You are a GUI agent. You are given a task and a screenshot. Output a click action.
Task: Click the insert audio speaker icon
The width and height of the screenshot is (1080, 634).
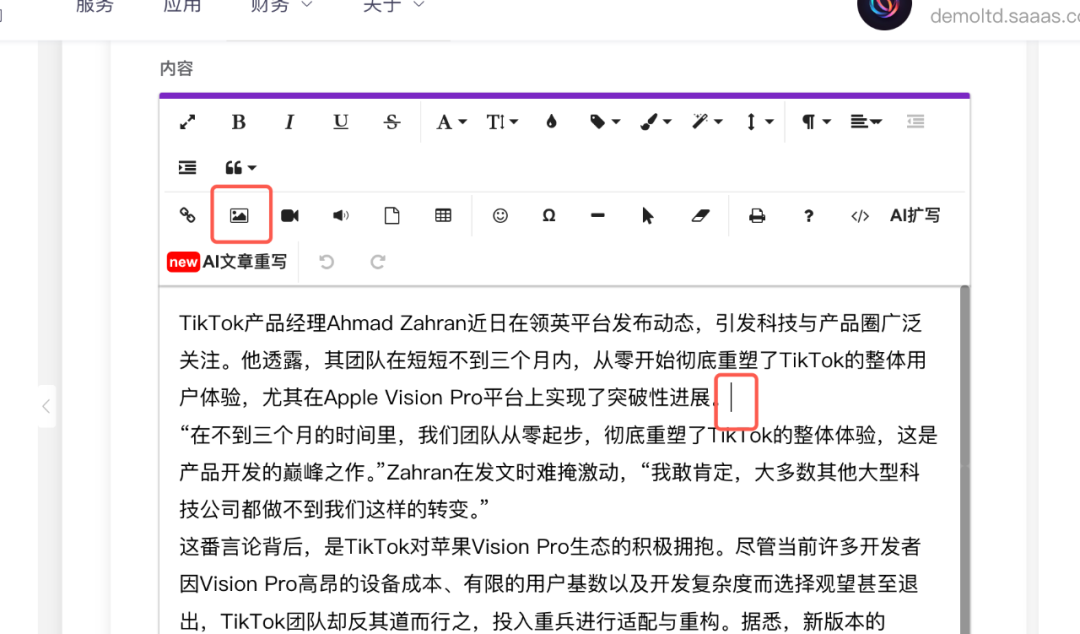[341, 215]
